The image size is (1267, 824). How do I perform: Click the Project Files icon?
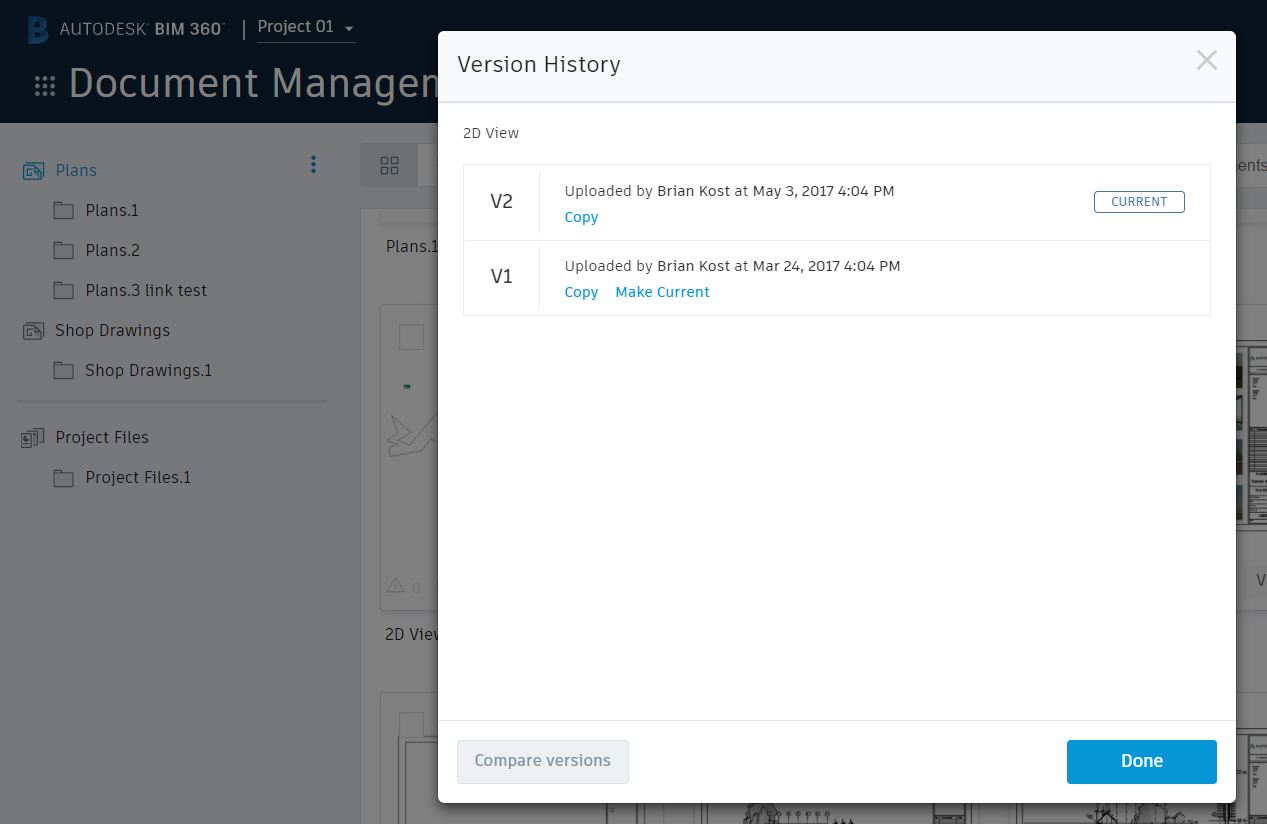33,438
